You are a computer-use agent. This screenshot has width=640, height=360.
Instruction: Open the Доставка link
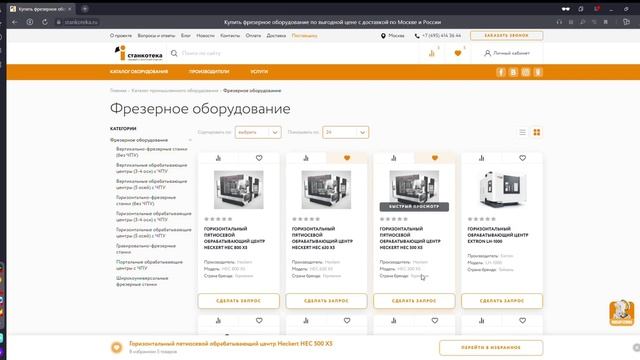[276, 36]
